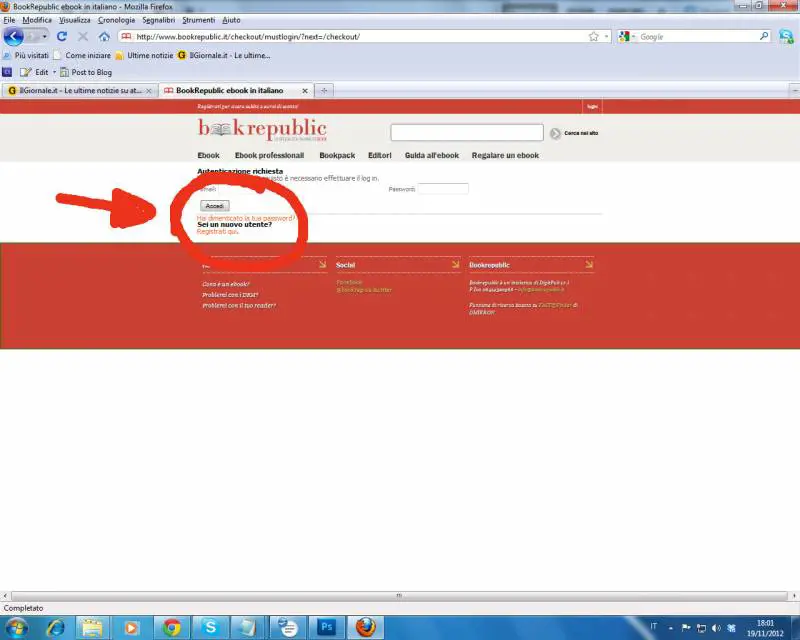Close the IlGiornale.it tab
This screenshot has height=640, width=800.
[149, 90]
